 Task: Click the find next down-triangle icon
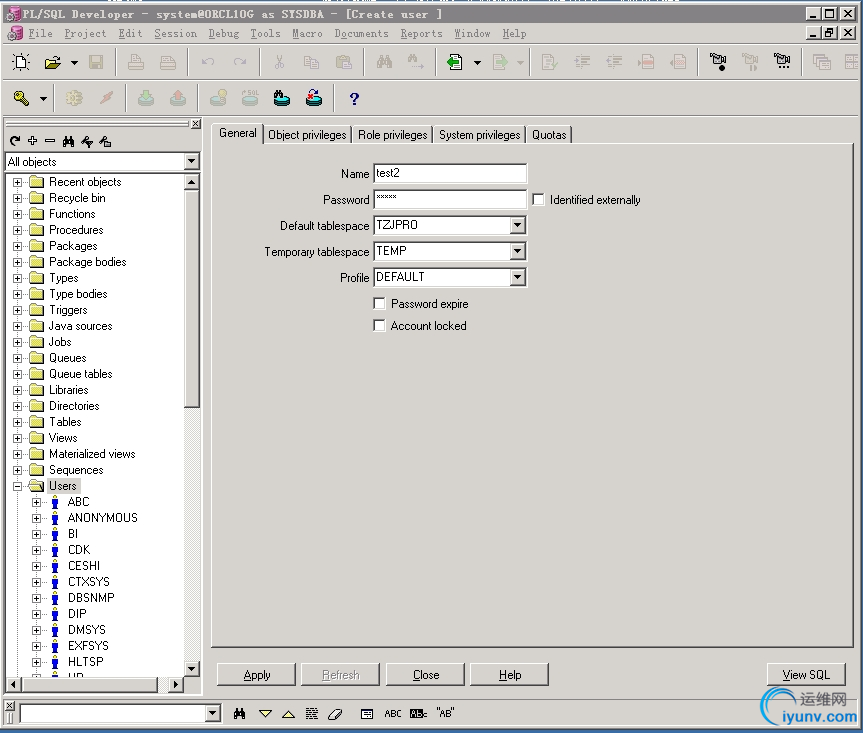coord(265,714)
